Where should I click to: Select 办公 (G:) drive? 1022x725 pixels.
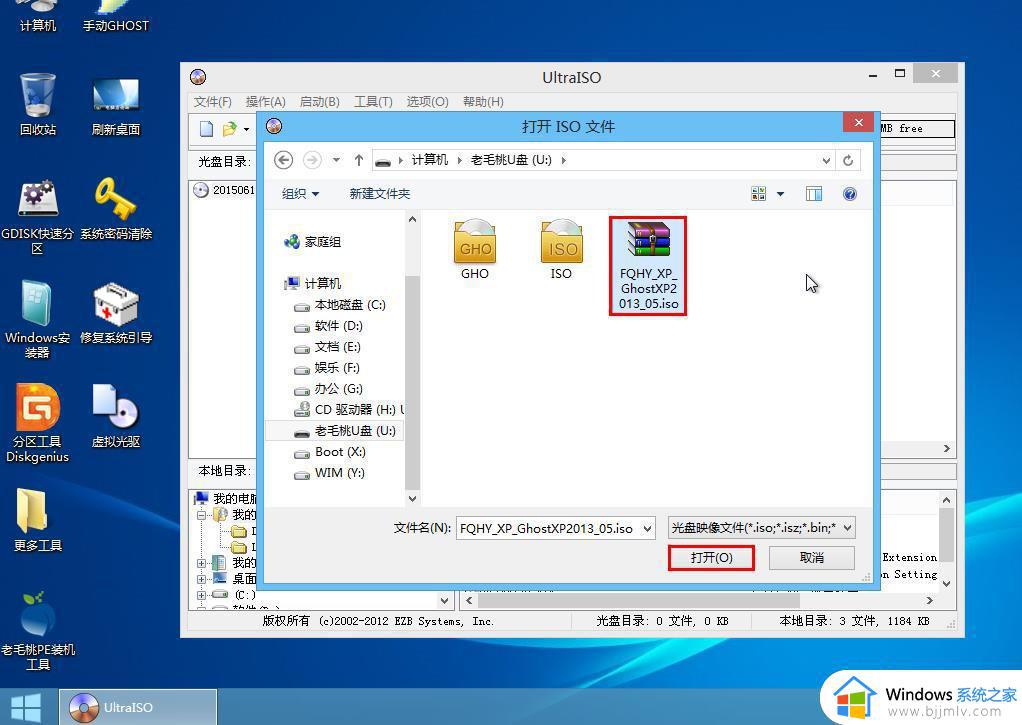click(328, 389)
